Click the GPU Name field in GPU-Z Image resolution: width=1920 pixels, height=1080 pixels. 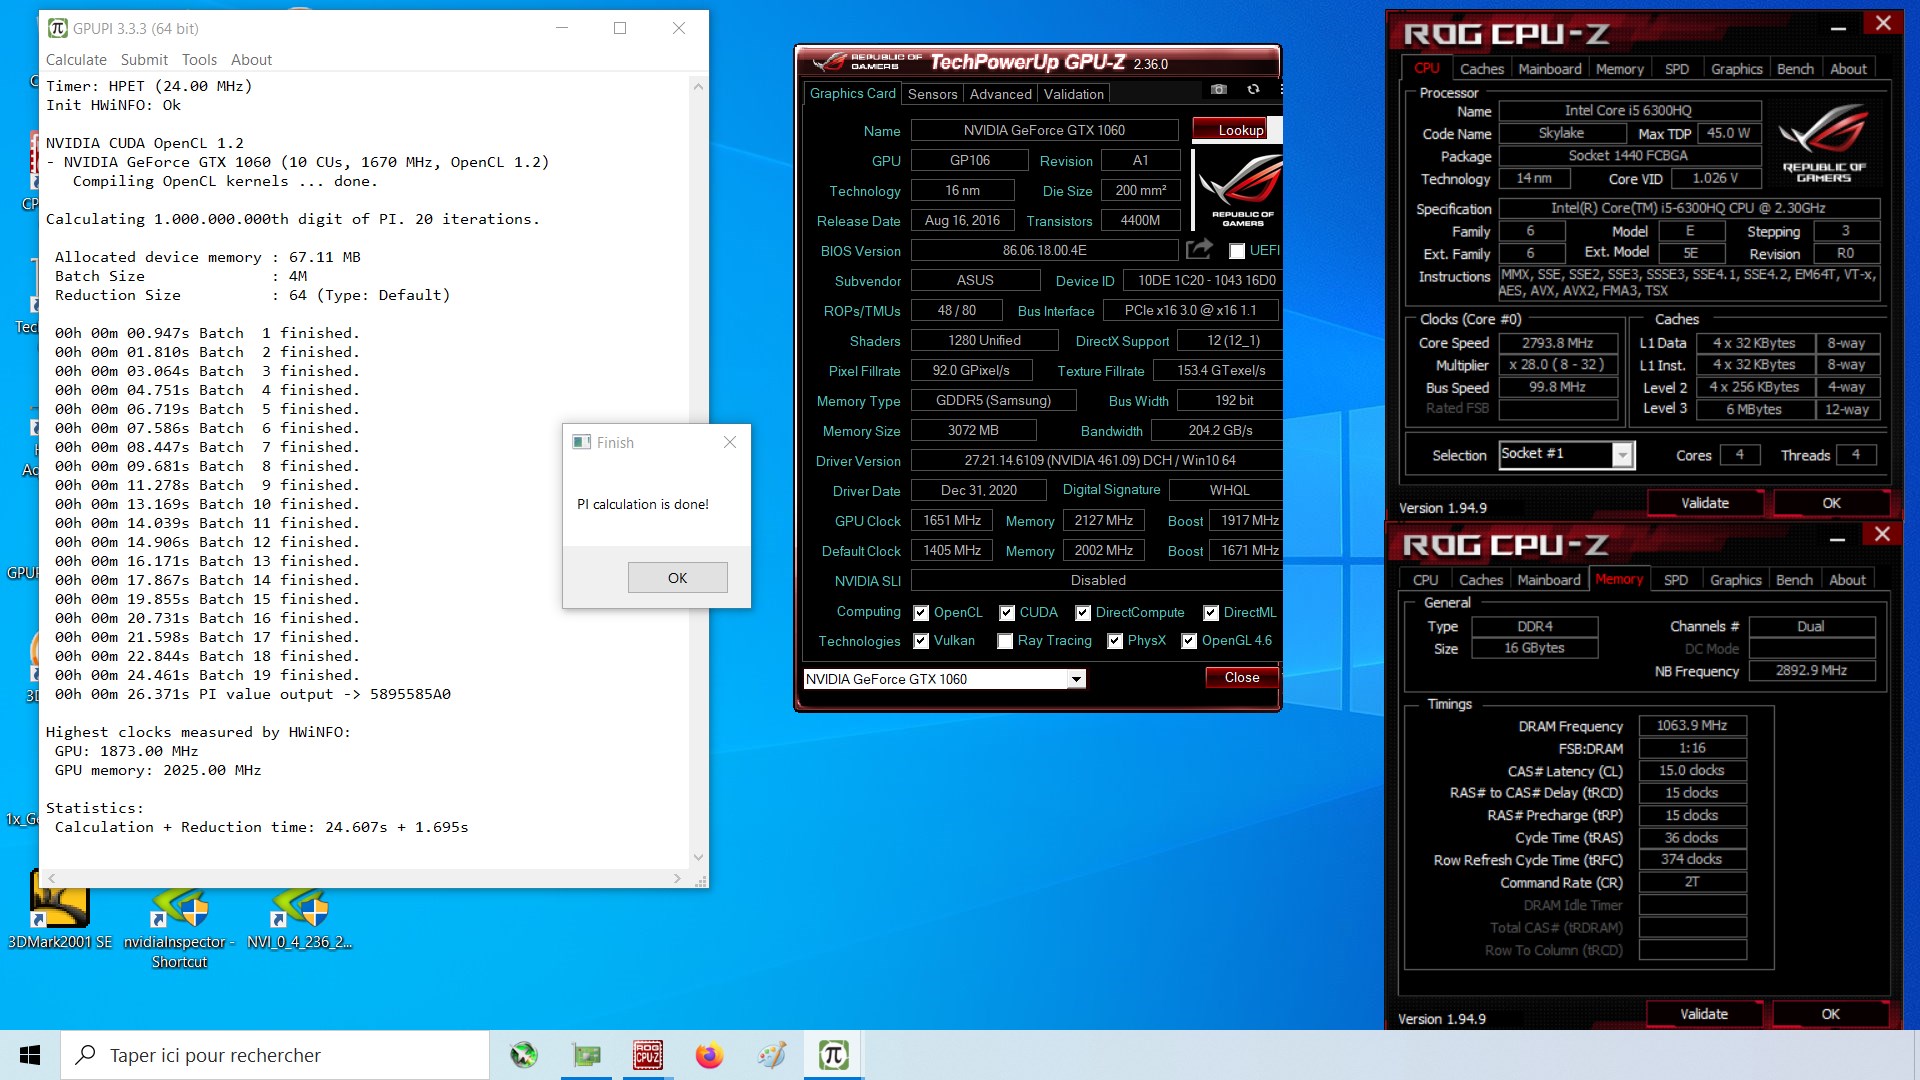pyautogui.click(x=1044, y=130)
